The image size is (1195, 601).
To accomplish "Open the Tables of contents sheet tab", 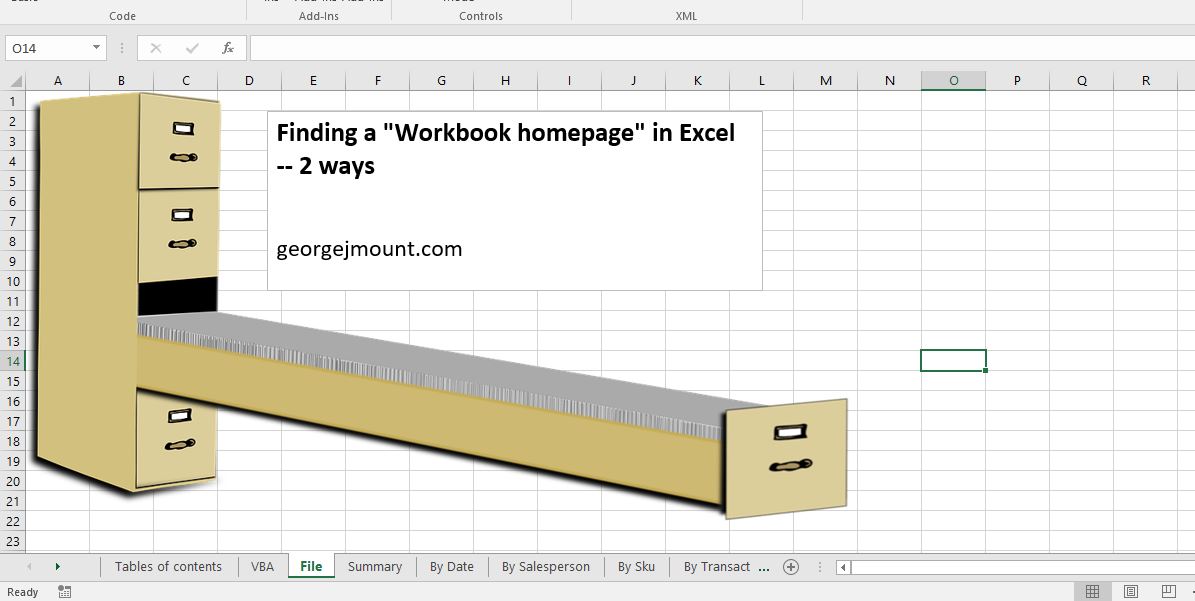I will tap(168, 567).
